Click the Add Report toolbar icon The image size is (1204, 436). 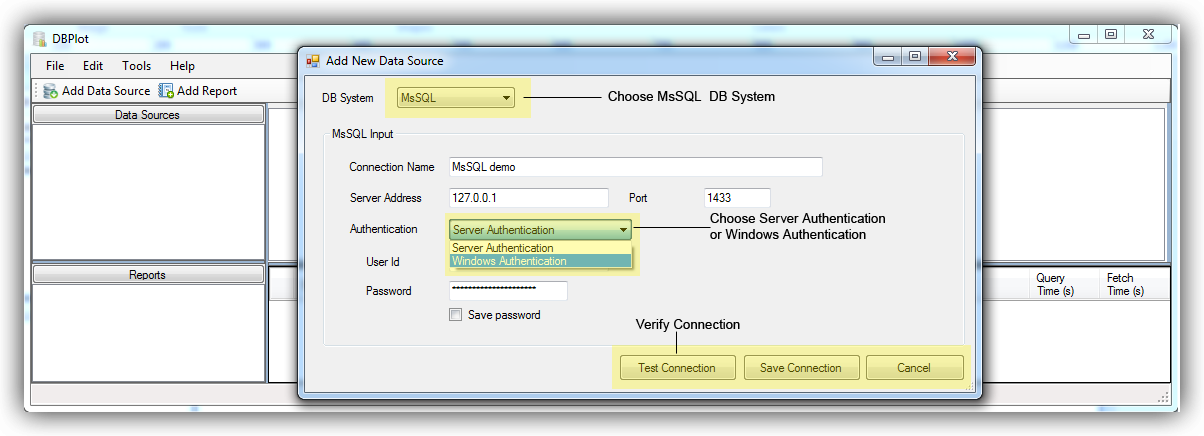[x=167, y=91]
